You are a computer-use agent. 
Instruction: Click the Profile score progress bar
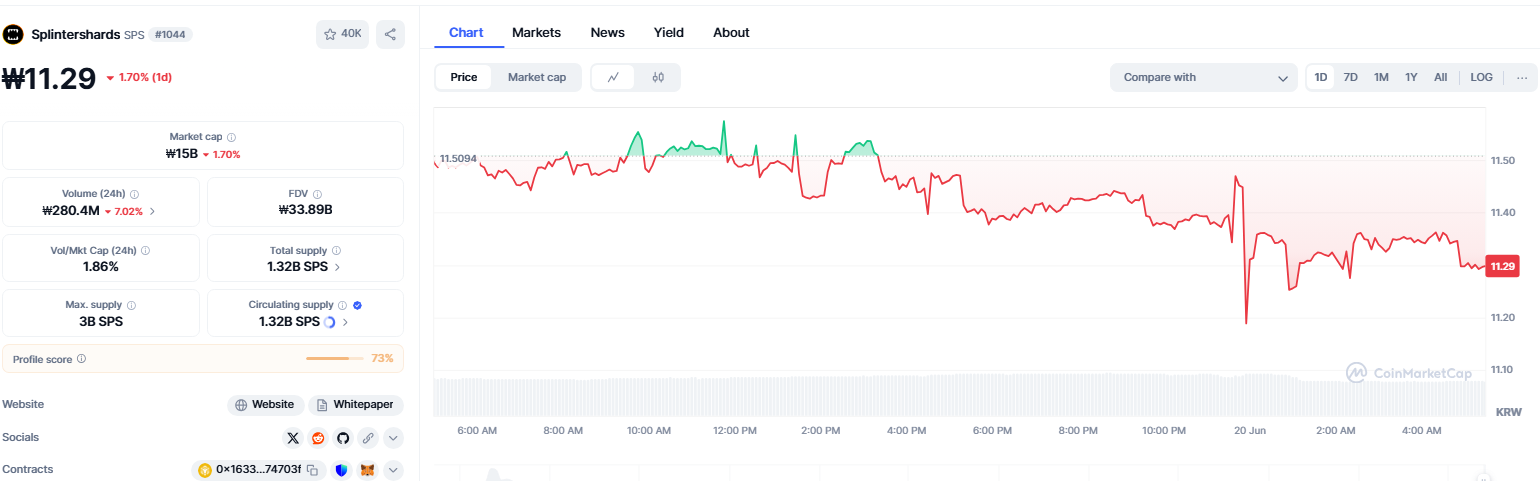click(x=335, y=358)
